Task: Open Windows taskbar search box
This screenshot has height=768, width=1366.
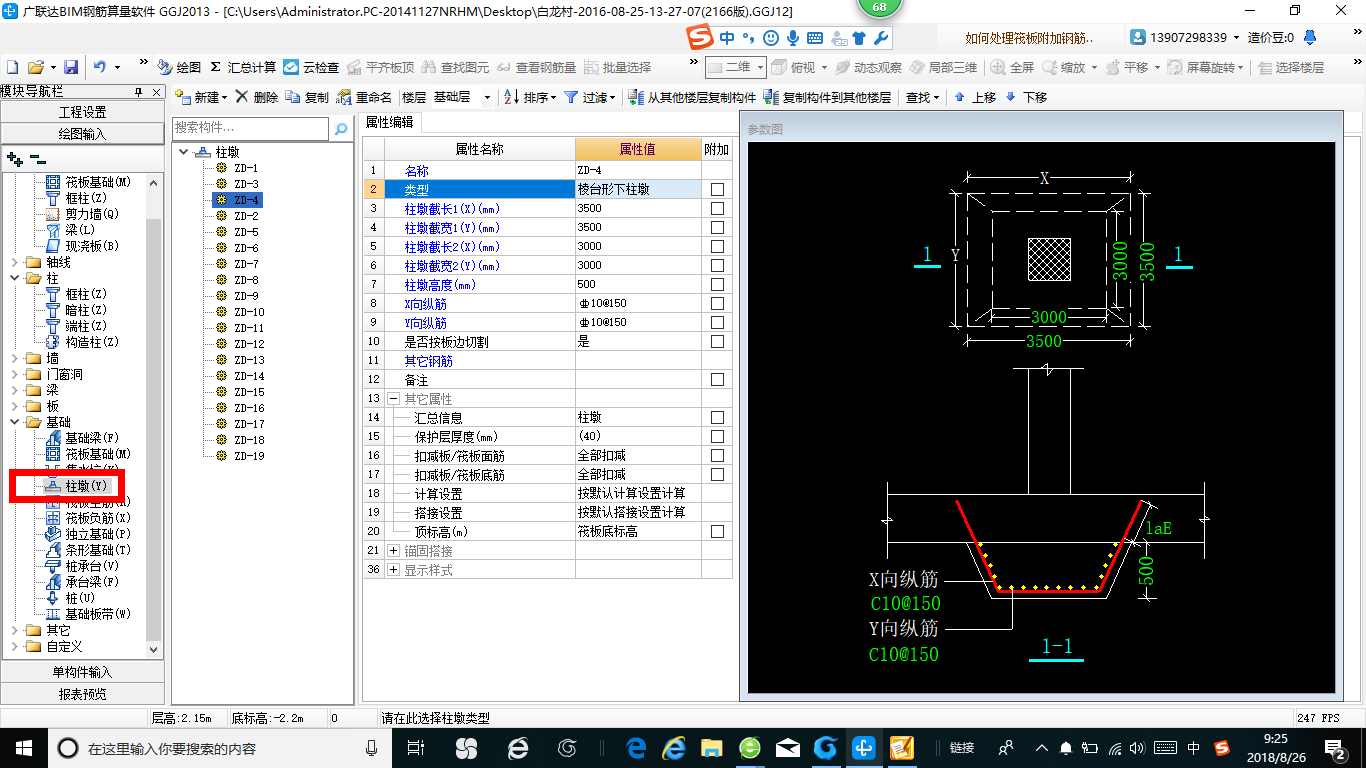Action: [x=218, y=748]
